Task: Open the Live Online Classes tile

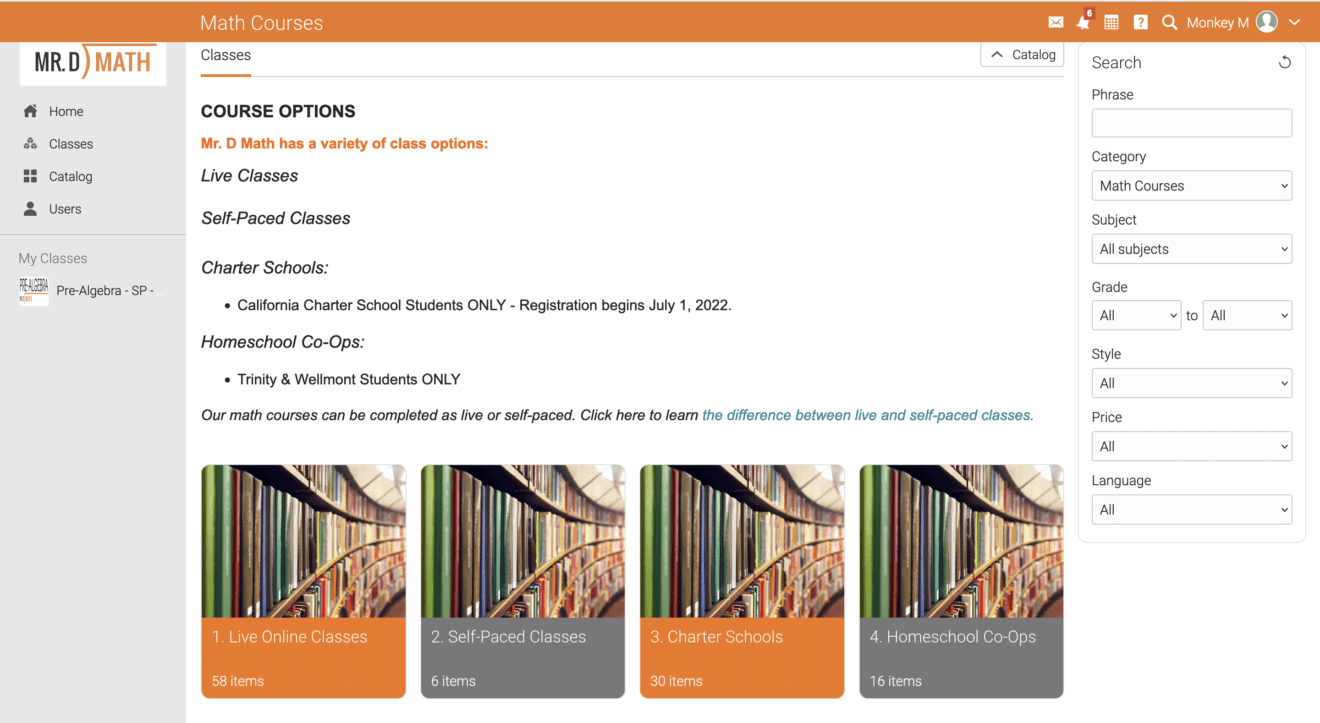Action: 303,581
